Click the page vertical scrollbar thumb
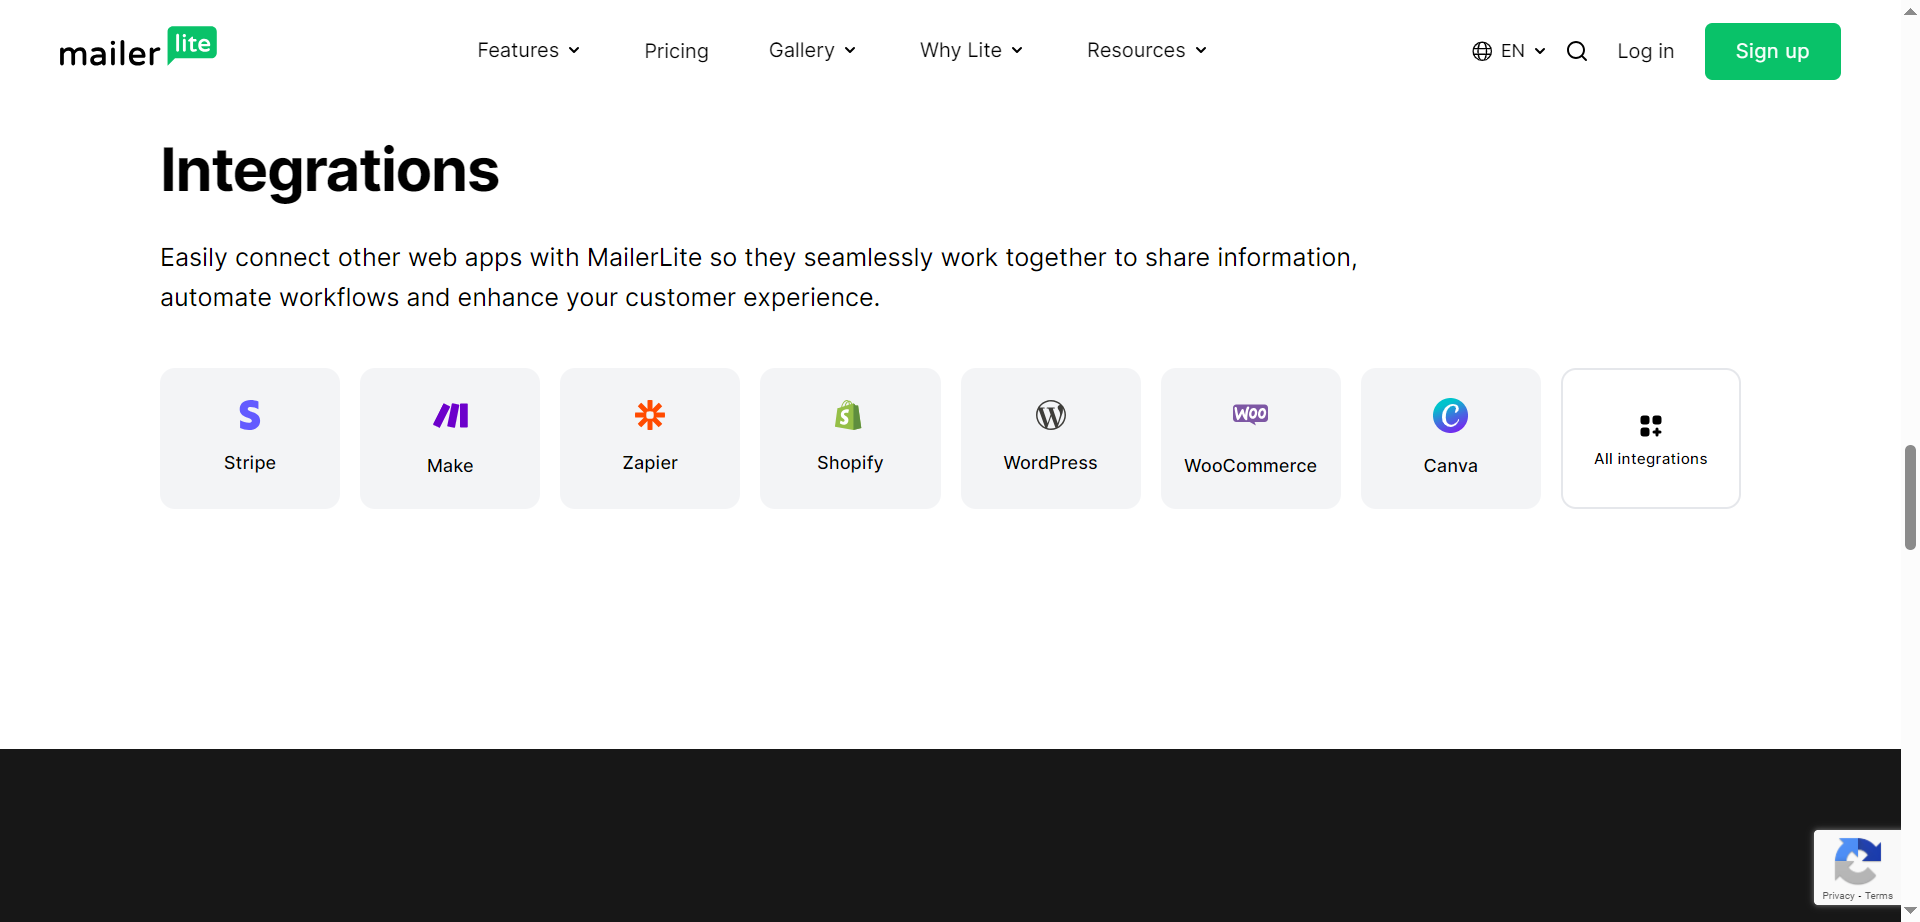 click(x=1910, y=497)
